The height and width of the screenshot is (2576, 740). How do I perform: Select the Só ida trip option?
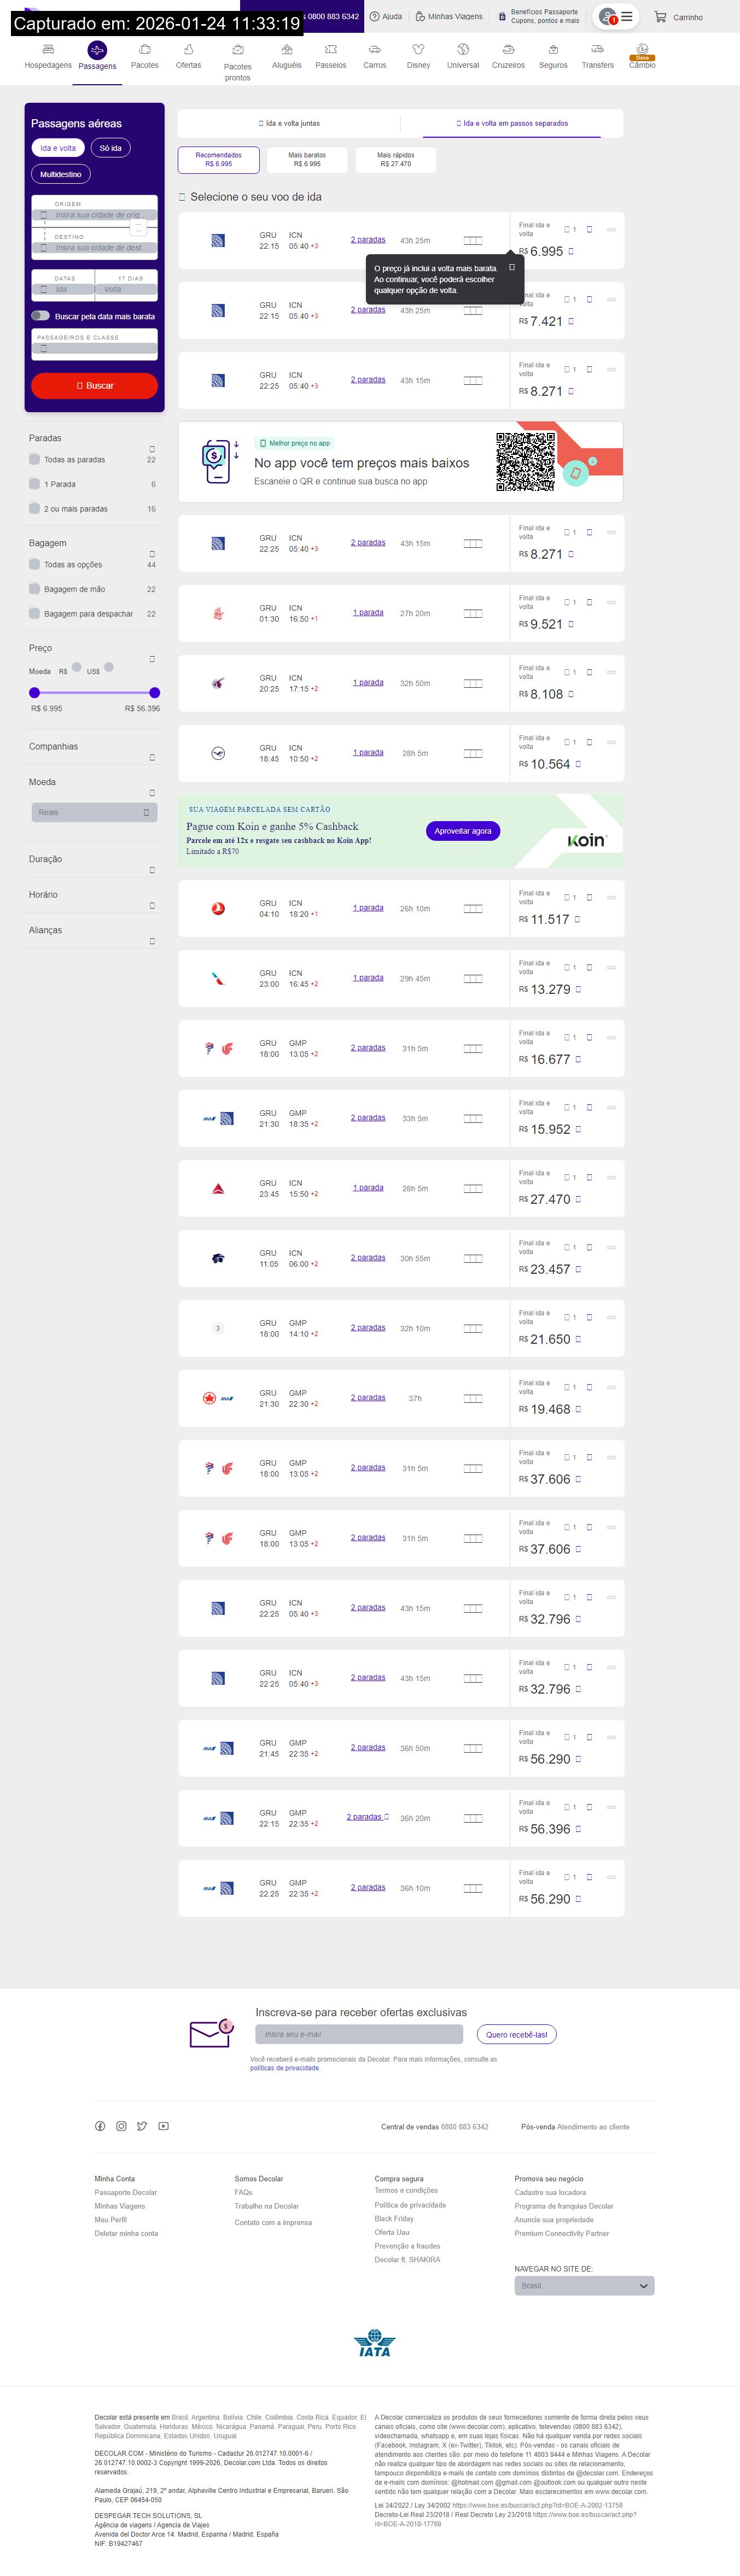(110, 148)
